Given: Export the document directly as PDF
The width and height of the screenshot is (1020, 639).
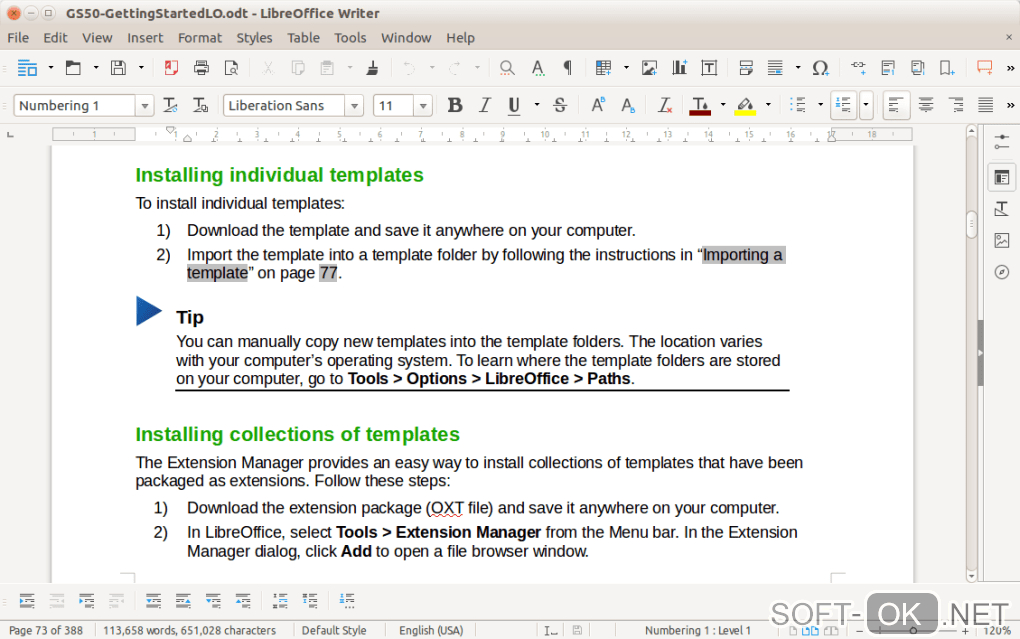Looking at the screenshot, I should 171,68.
